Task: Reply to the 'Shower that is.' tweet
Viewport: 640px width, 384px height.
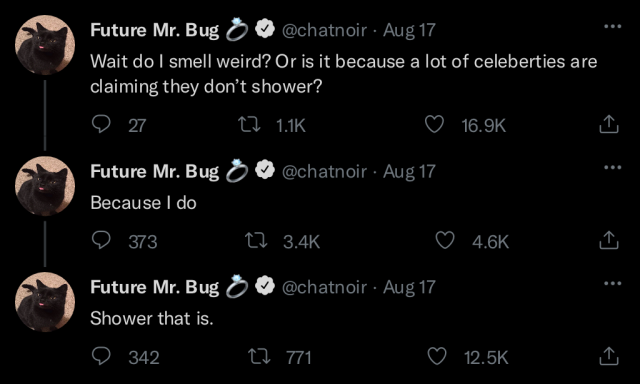Action: click(101, 356)
